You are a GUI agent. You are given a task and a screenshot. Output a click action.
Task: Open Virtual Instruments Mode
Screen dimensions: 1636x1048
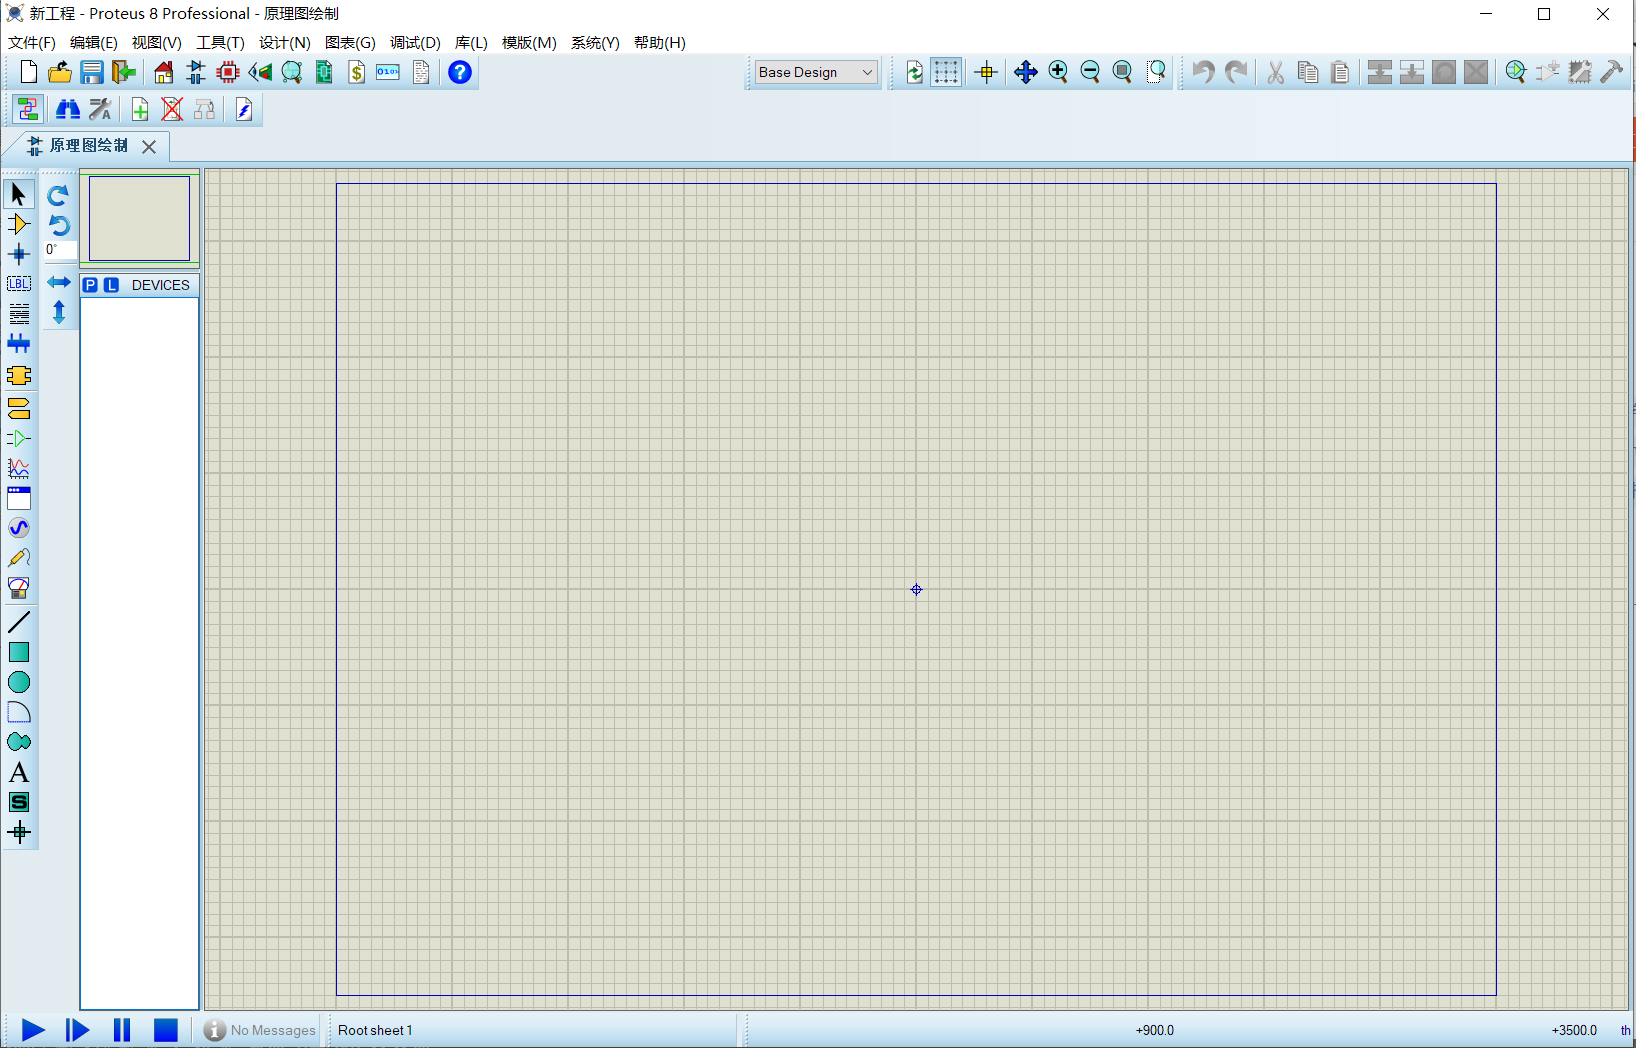tap(19, 588)
